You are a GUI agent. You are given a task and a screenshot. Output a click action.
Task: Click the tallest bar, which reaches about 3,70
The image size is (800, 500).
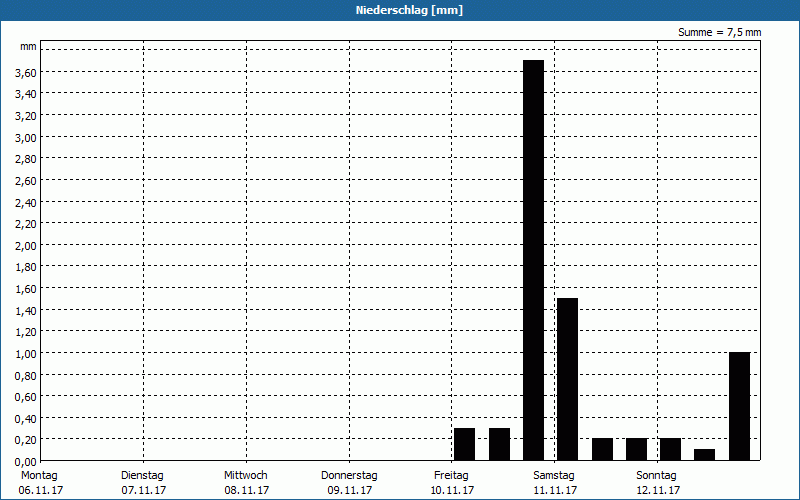point(534,260)
